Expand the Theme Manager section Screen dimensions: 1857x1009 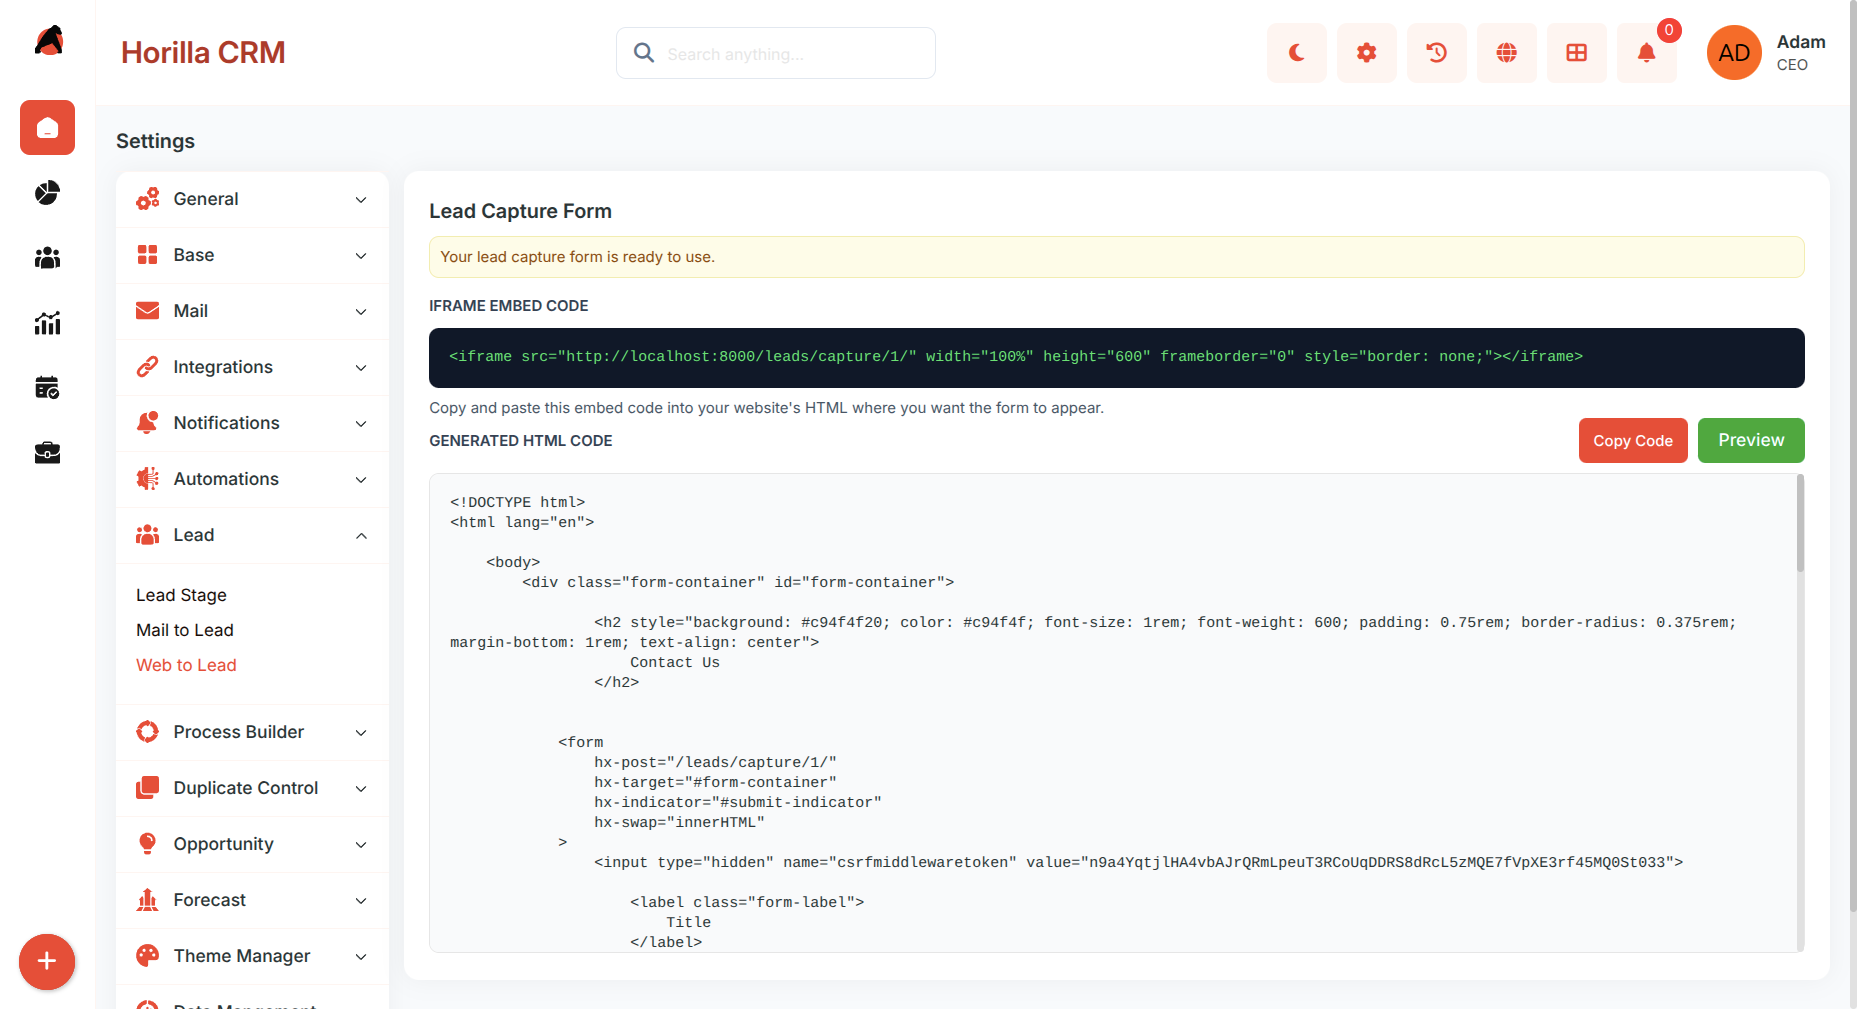tap(252, 956)
